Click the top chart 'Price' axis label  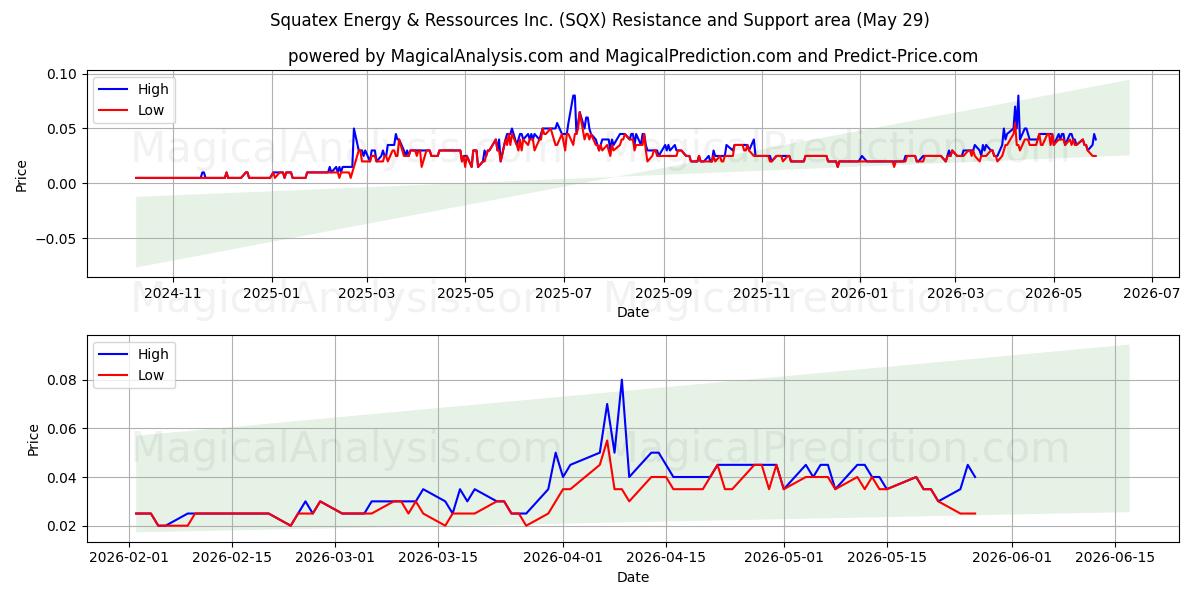click(x=22, y=174)
